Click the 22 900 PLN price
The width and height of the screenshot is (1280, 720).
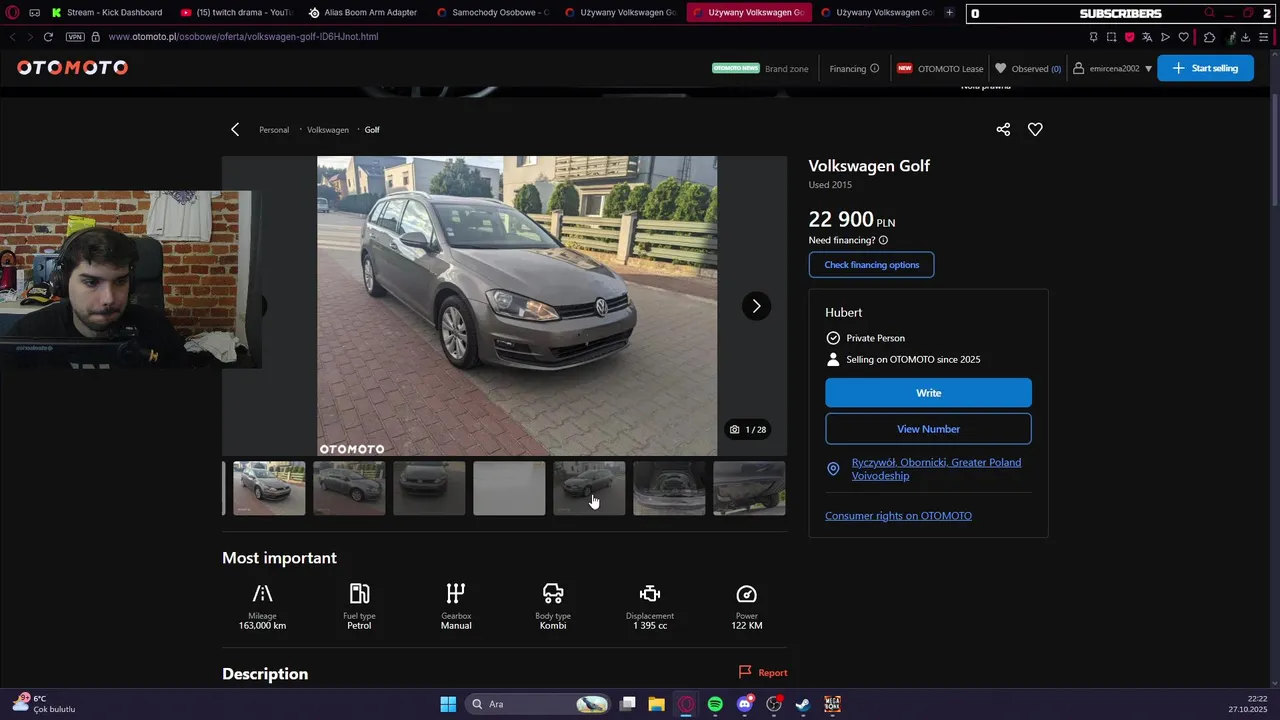coord(852,220)
